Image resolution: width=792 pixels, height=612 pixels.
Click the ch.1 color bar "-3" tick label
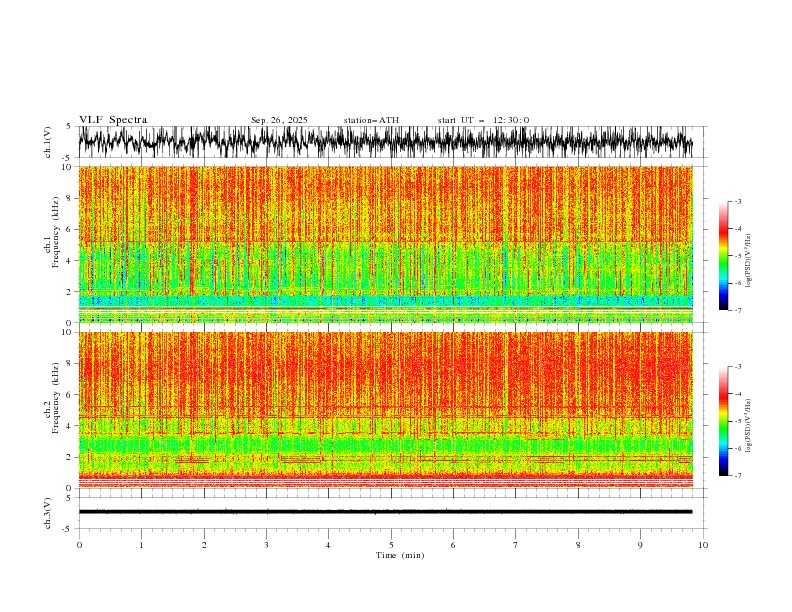pyautogui.click(x=737, y=201)
